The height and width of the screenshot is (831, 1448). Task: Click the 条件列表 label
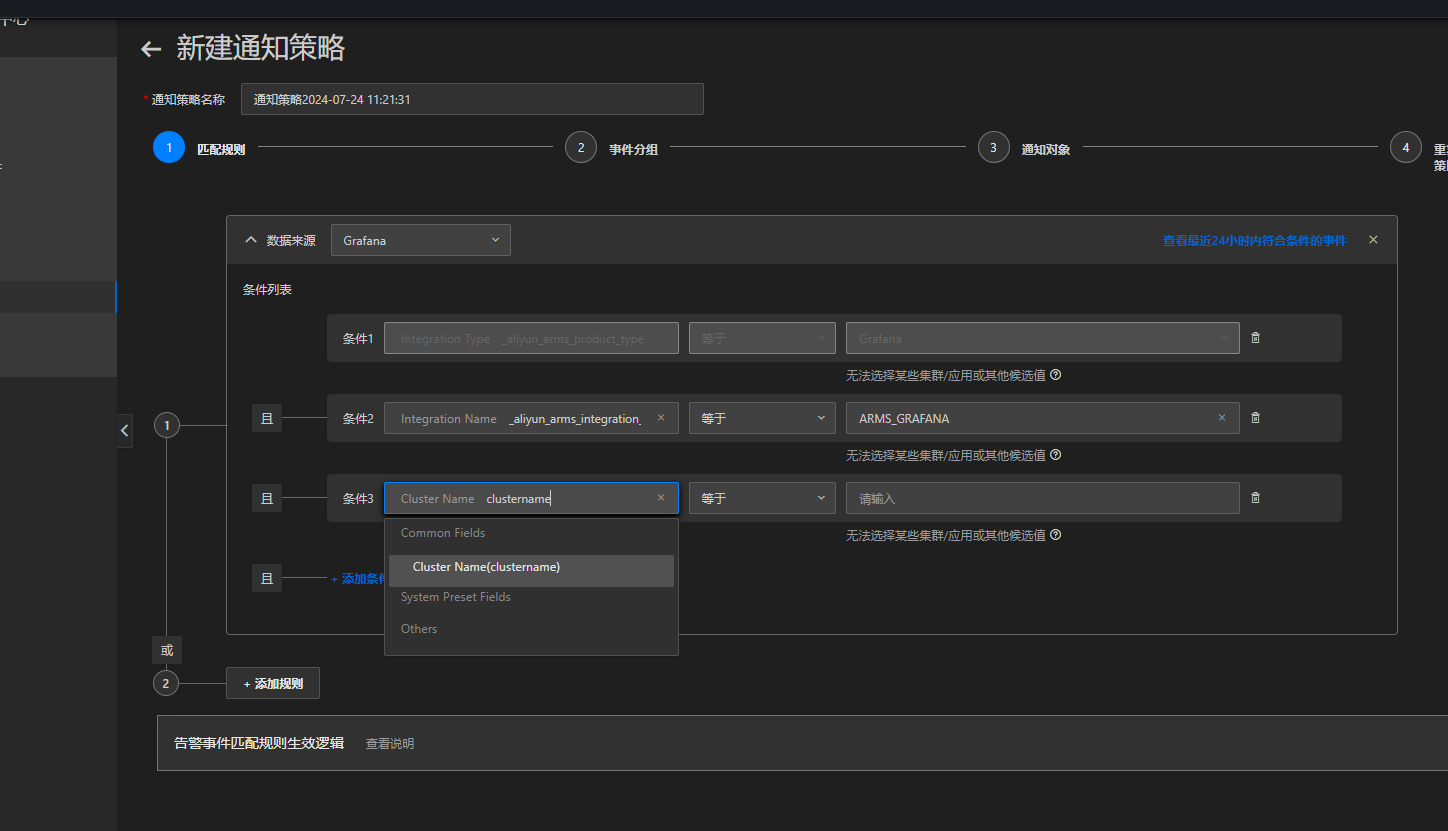[267, 289]
